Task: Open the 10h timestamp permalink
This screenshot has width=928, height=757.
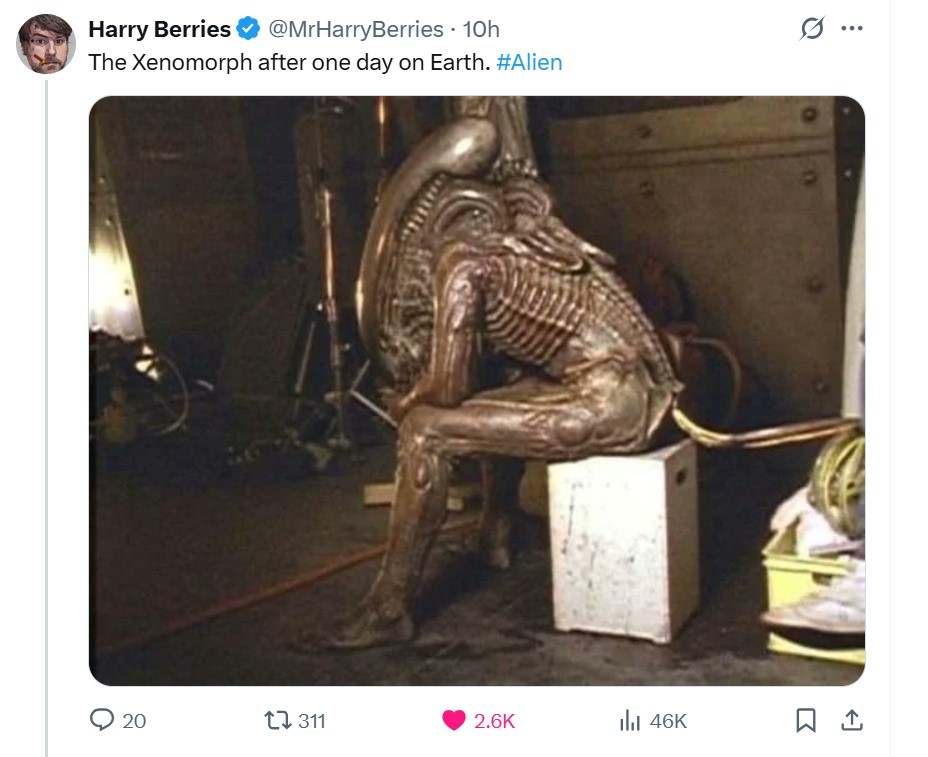Action: click(x=481, y=29)
